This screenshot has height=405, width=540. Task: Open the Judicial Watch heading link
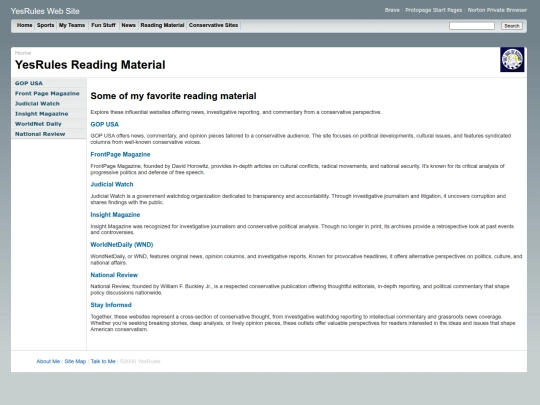pos(112,184)
